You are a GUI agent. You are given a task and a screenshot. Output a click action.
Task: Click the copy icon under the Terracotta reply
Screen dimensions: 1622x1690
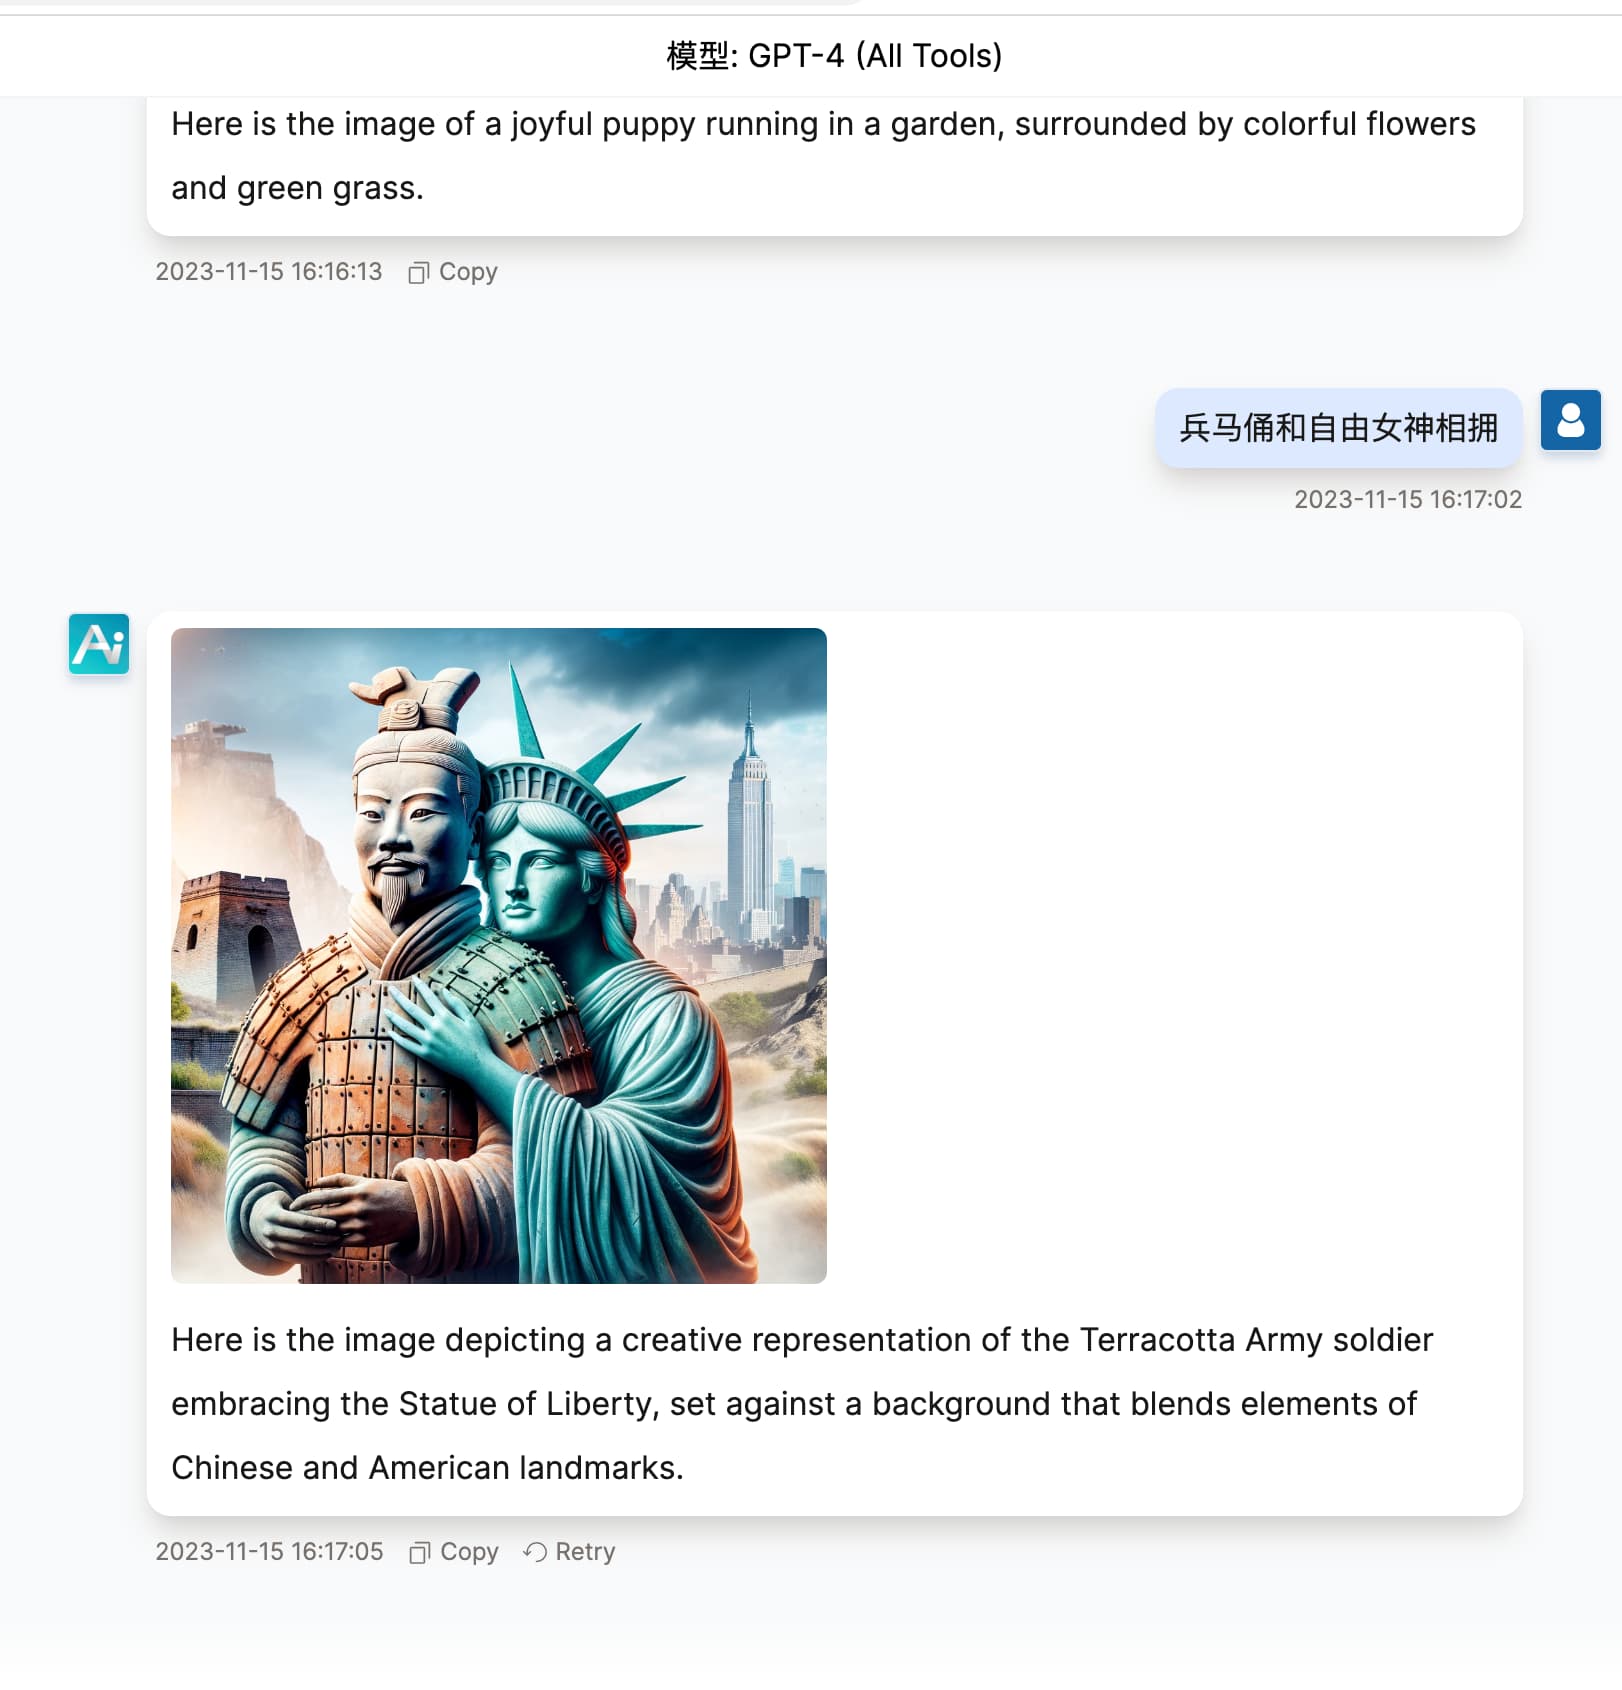coord(419,1552)
